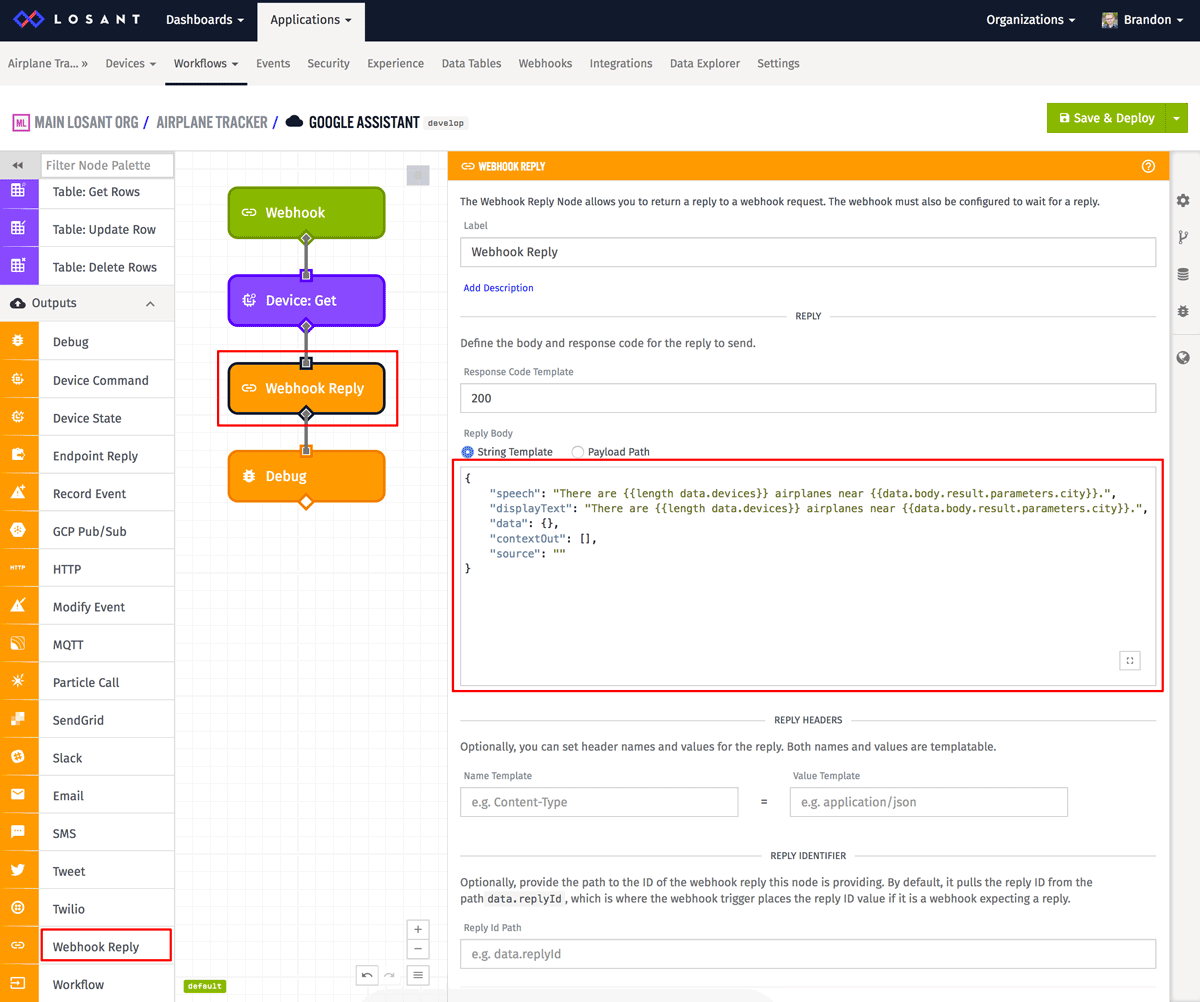
Task: Click the help icon on Webhook Reply panel
Action: [x=1148, y=166]
